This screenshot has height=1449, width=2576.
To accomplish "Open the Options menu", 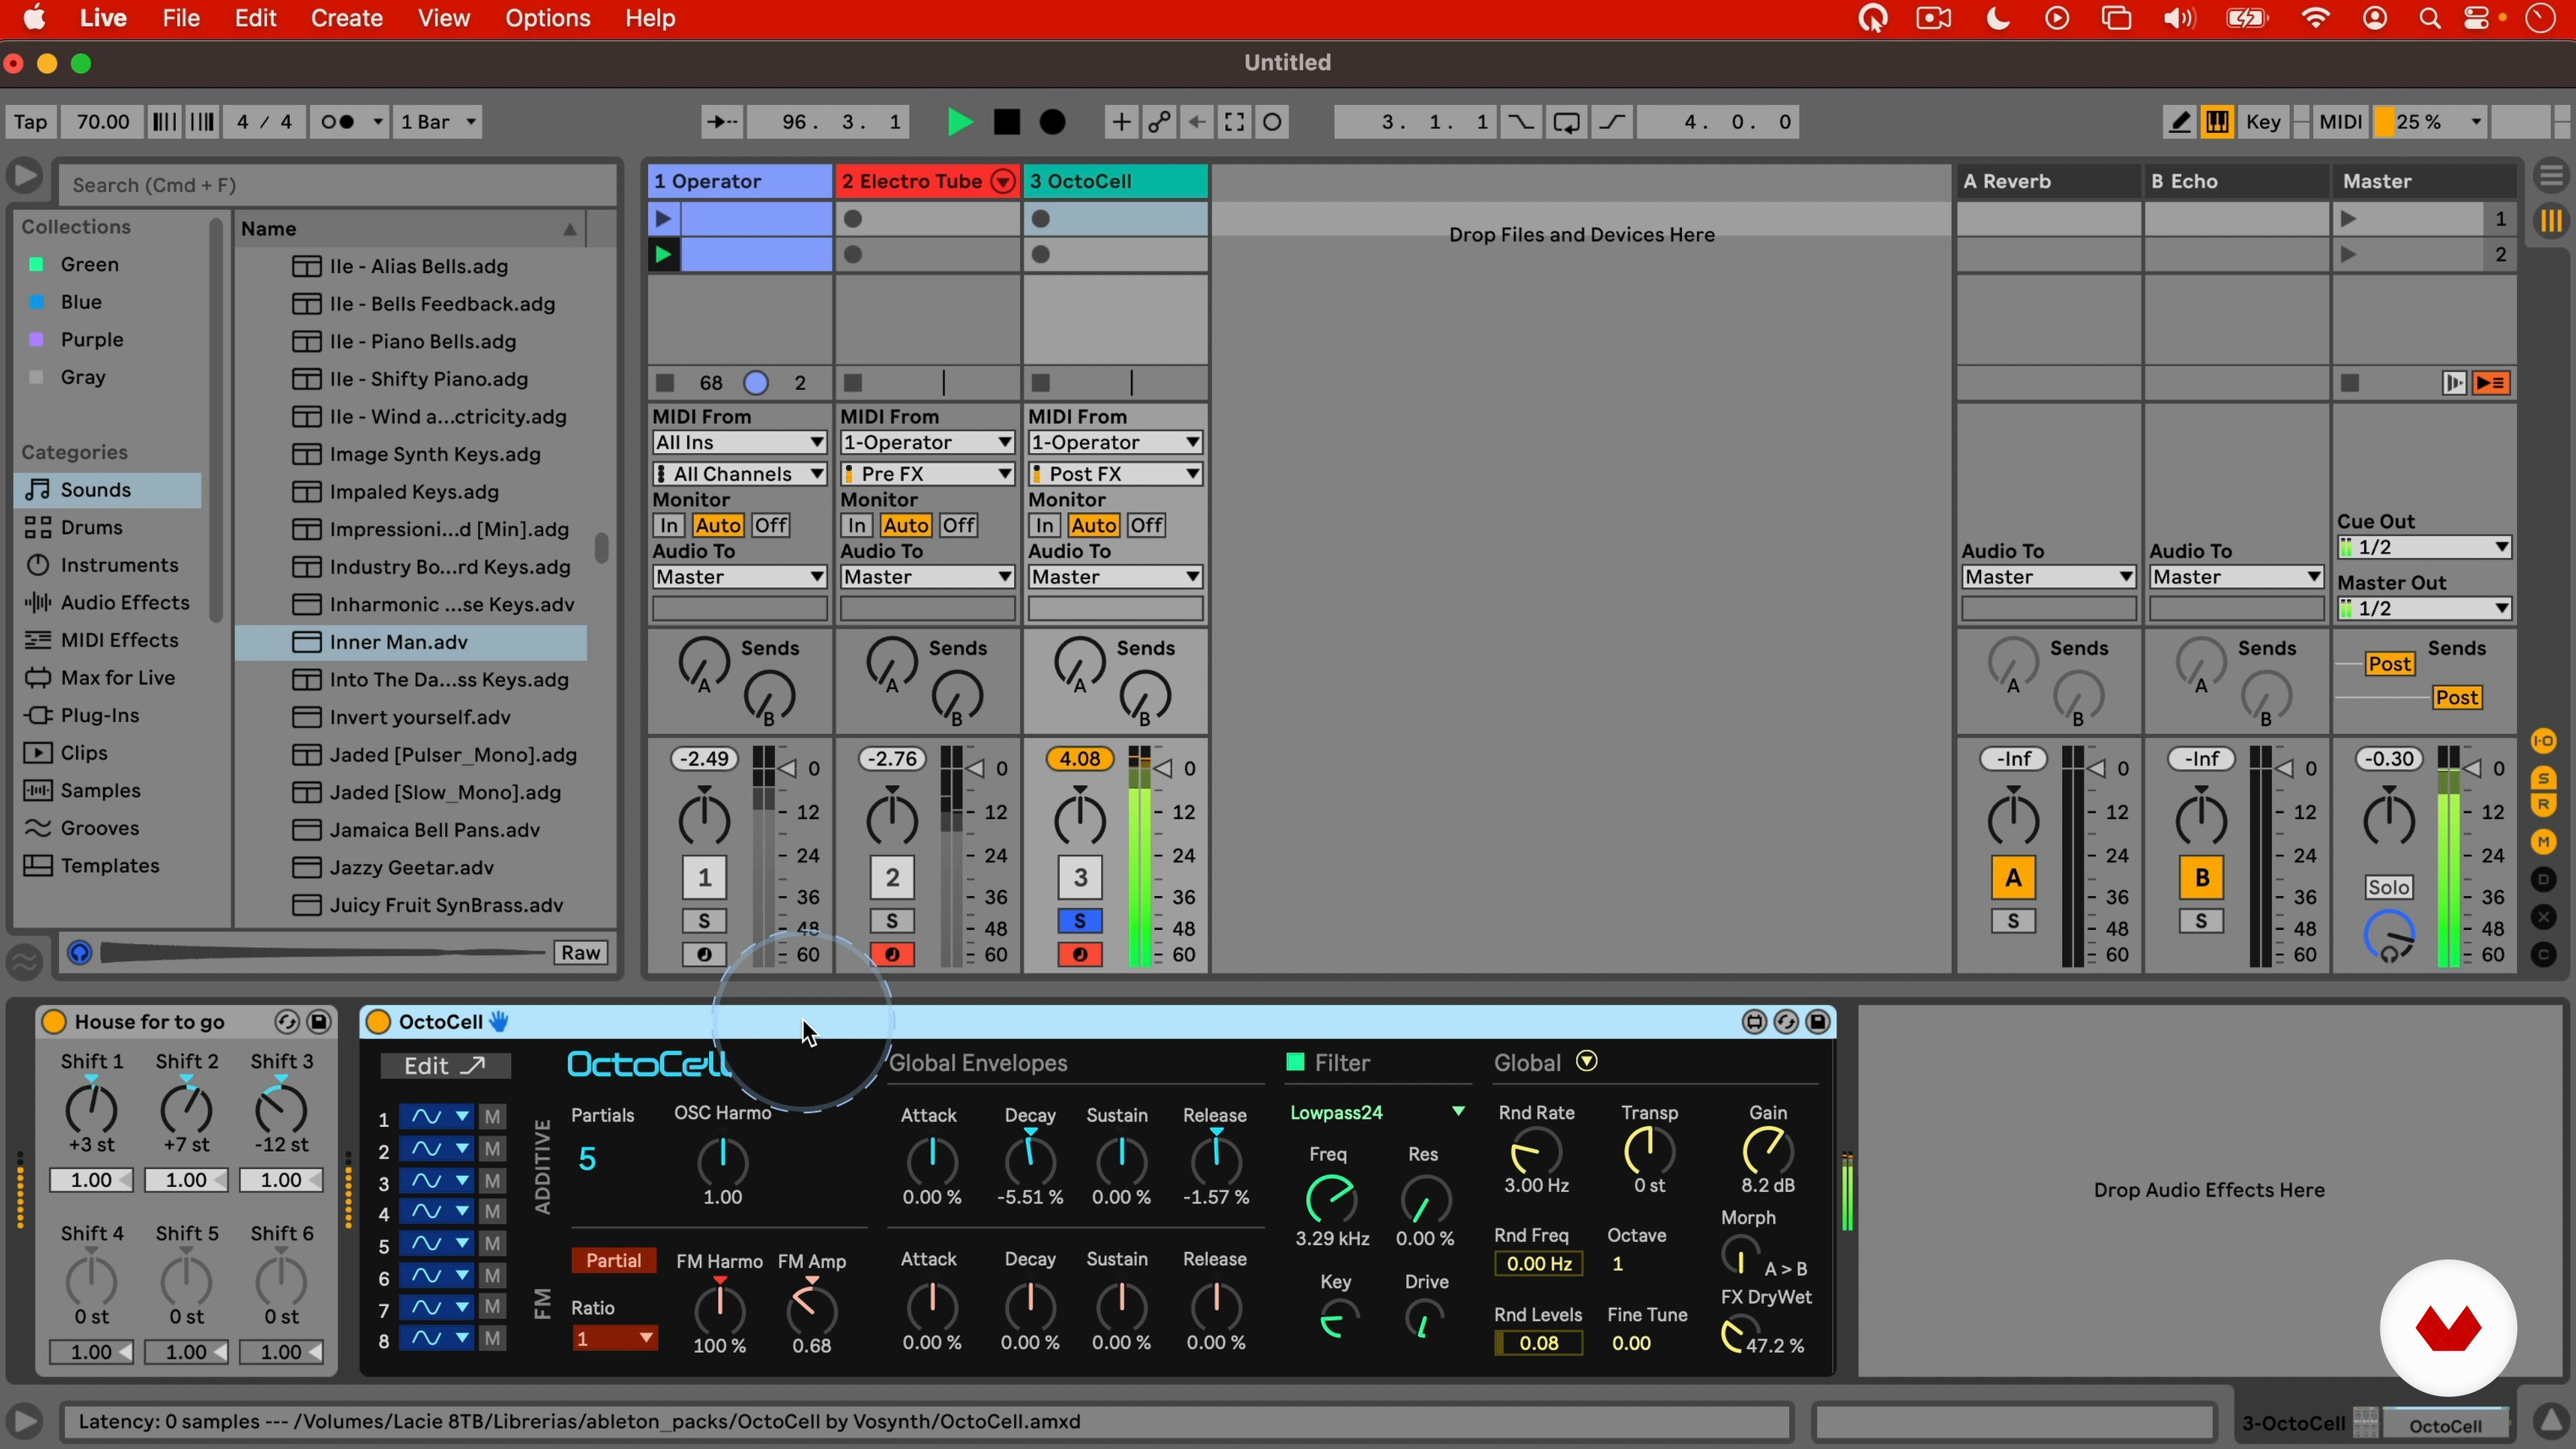I will click(547, 18).
